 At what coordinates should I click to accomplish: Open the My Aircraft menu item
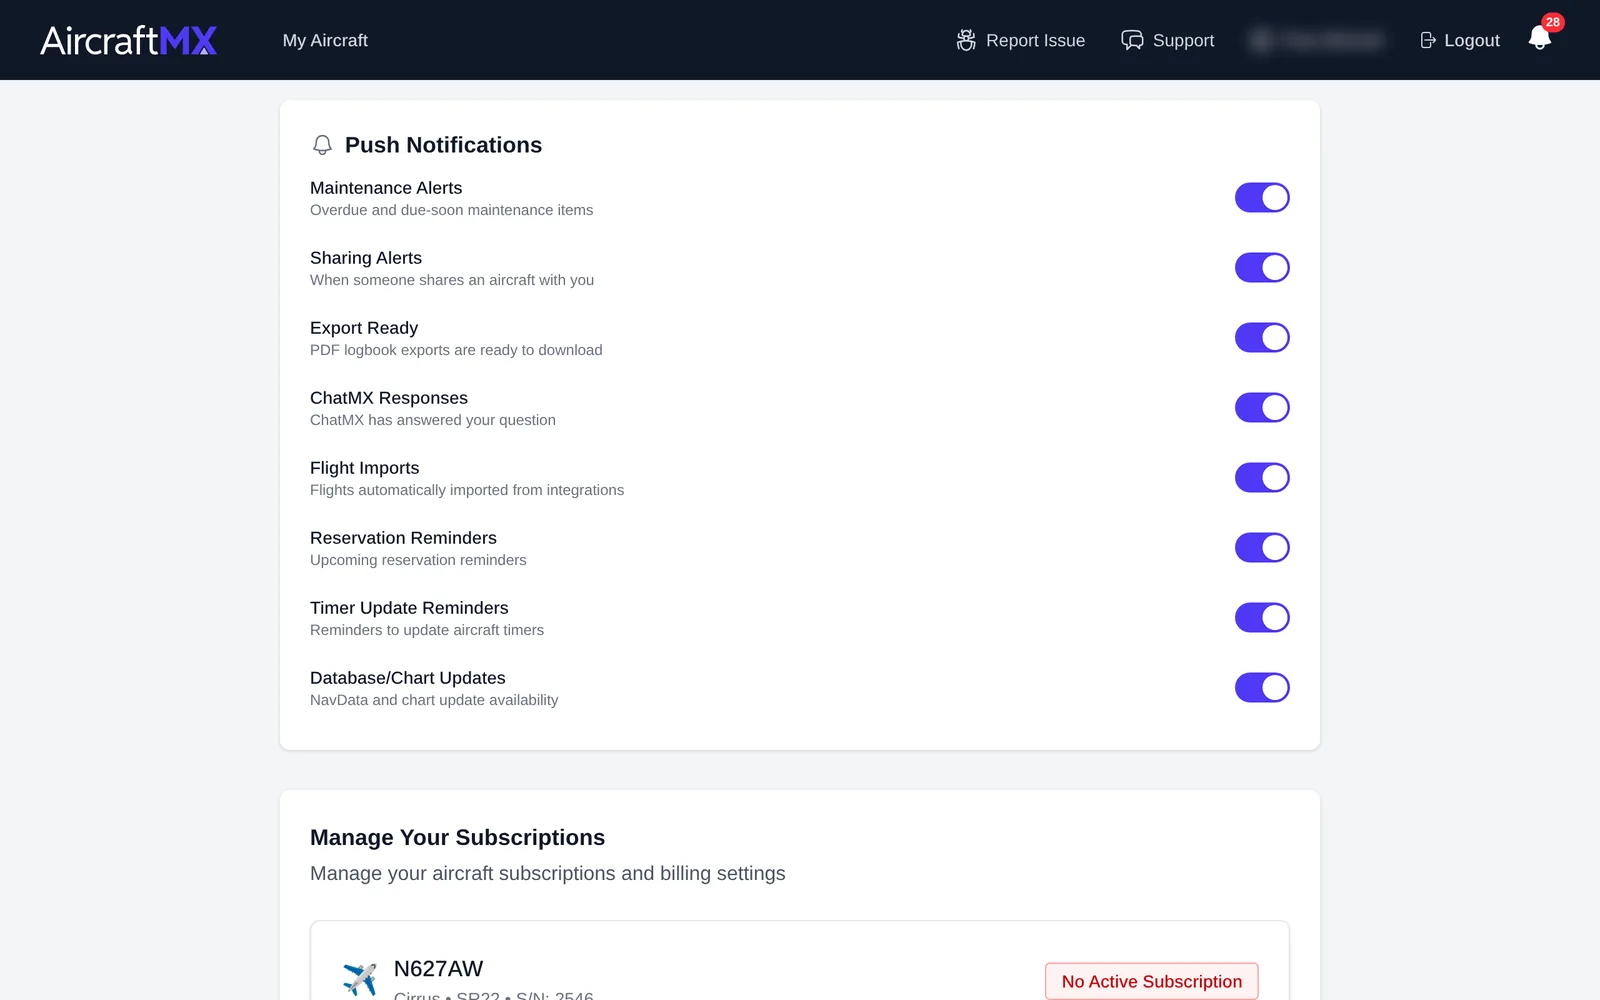325,40
